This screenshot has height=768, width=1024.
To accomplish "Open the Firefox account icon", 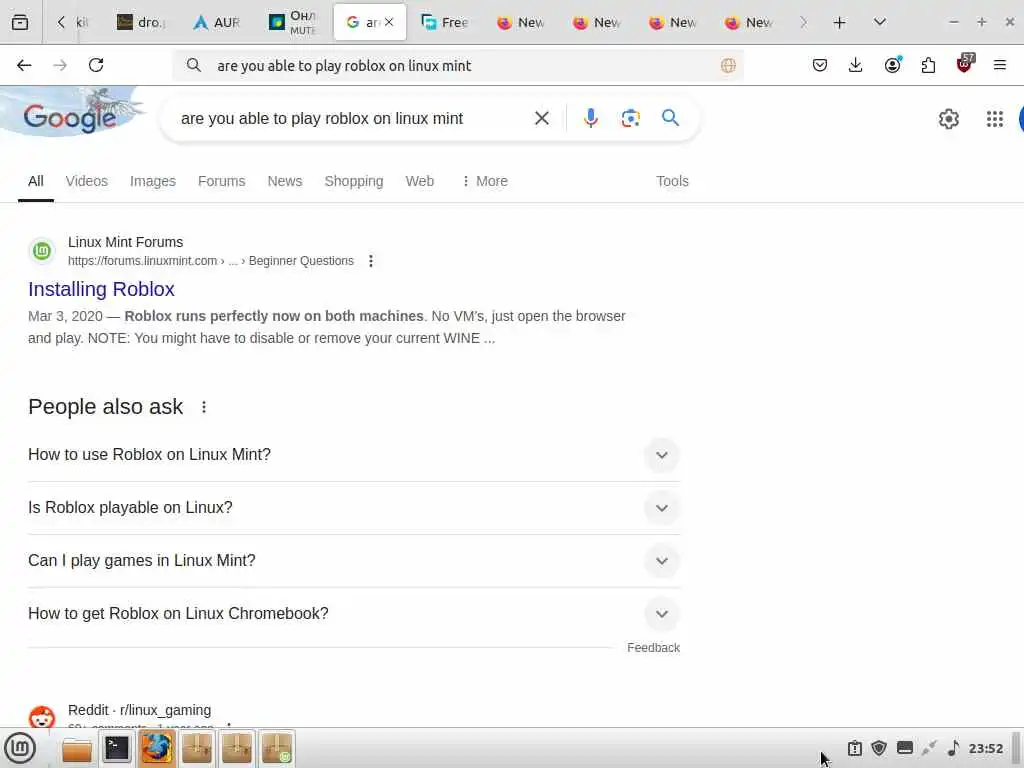I will pos(892,65).
